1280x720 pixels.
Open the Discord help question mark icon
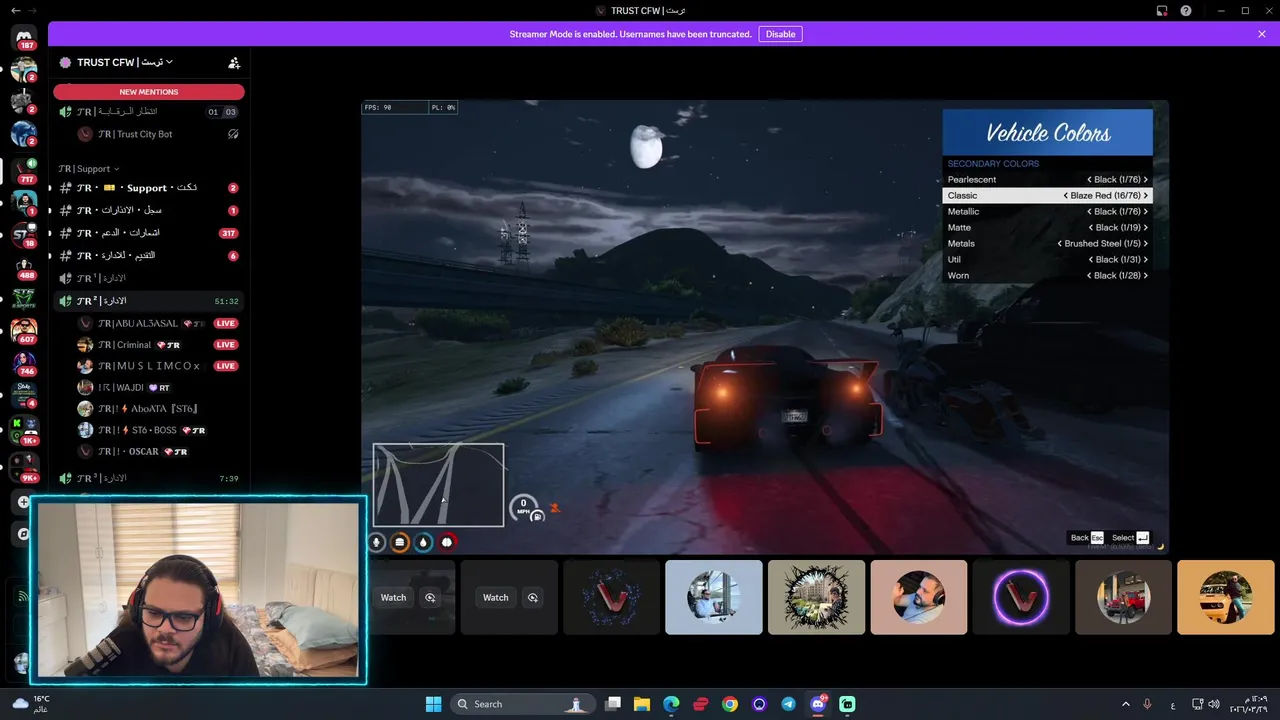click(1186, 10)
